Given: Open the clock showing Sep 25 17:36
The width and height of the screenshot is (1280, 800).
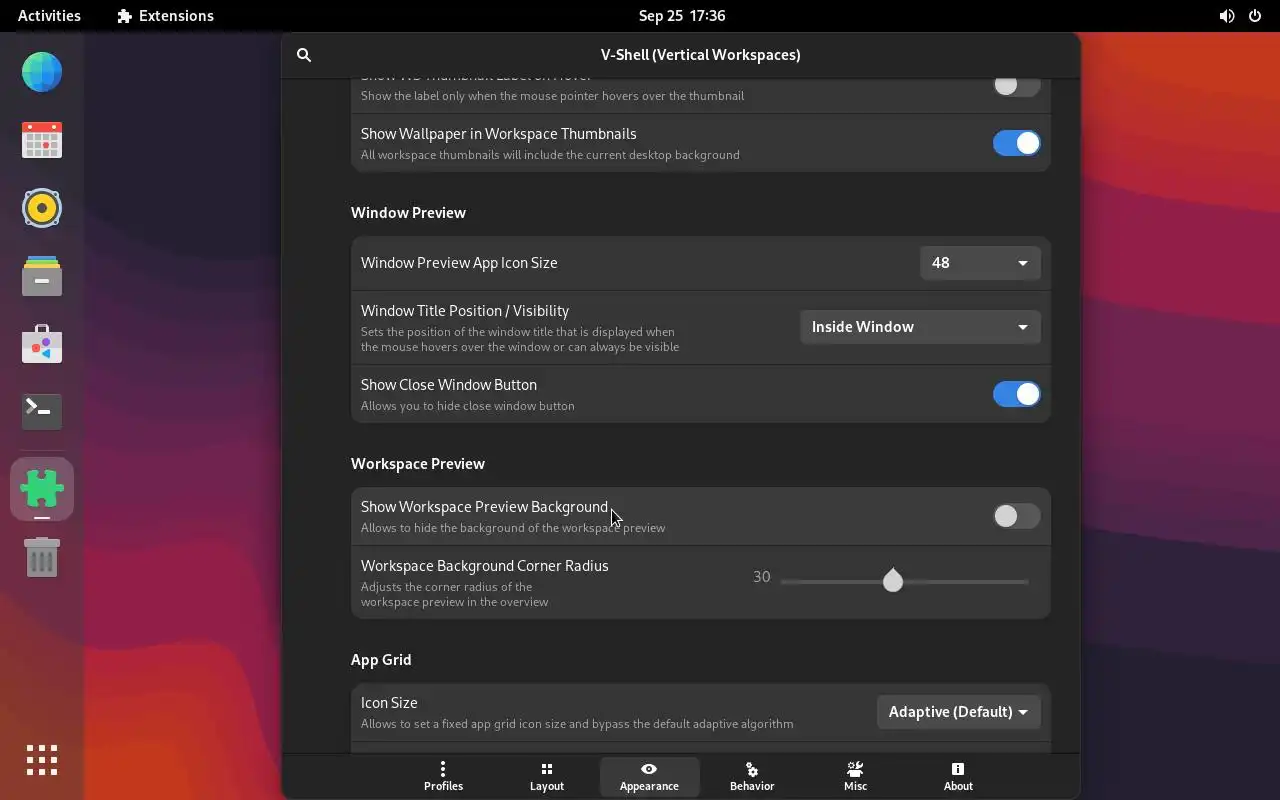Looking at the screenshot, I should coord(682,16).
